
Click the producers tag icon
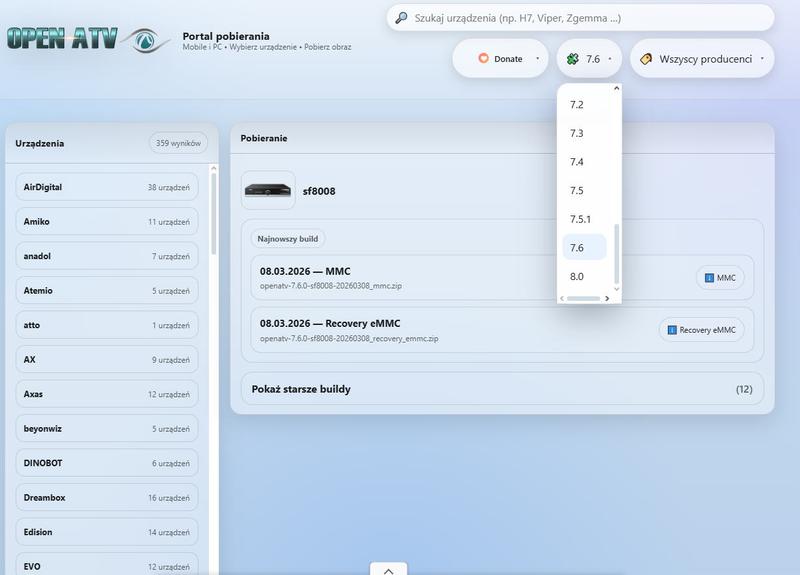(646, 59)
